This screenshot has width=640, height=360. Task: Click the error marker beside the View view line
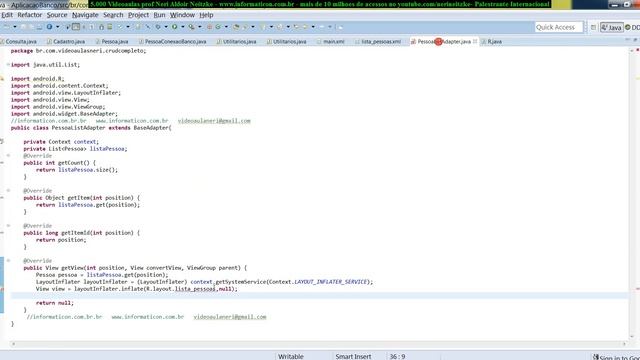click(2, 289)
